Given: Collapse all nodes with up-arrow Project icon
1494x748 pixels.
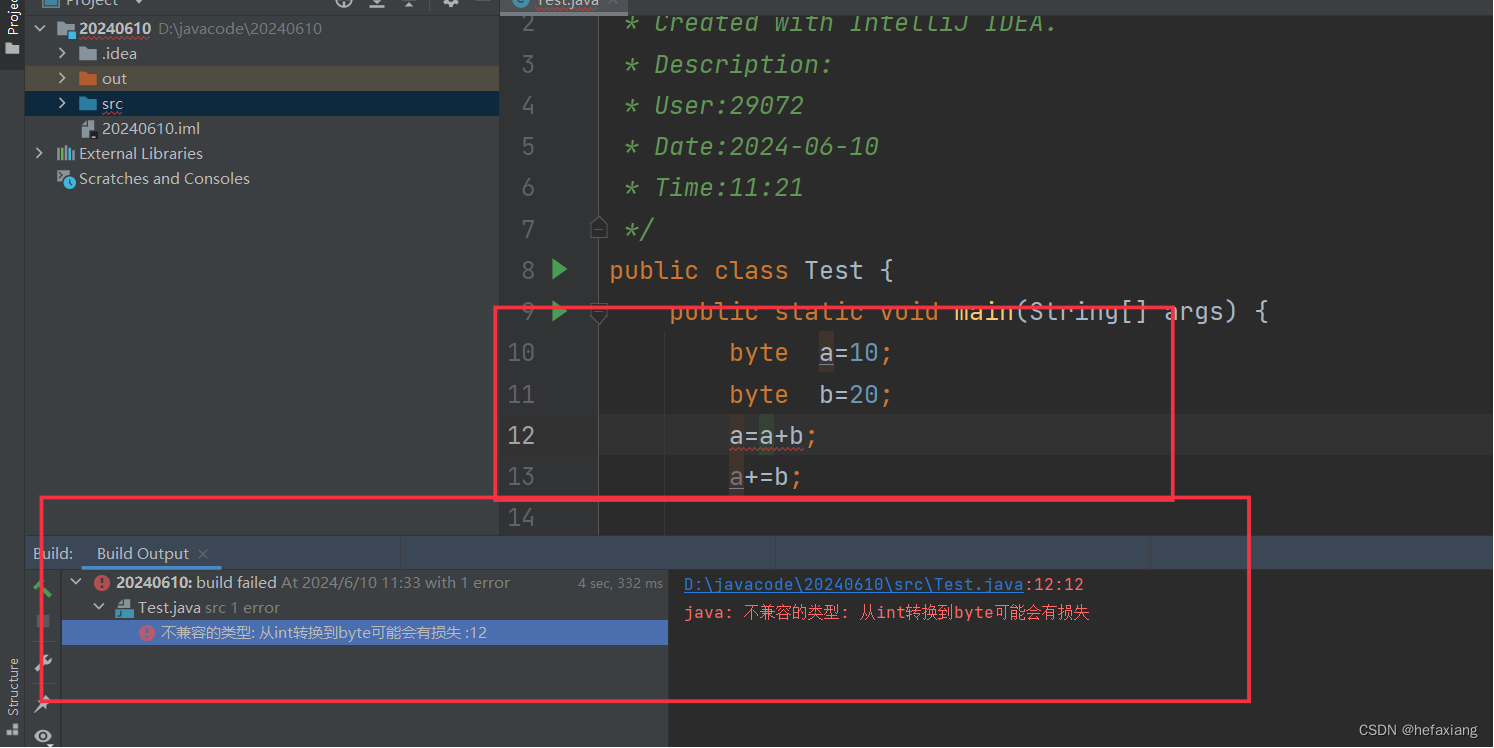Looking at the screenshot, I should pyautogui.click(x=409, y=5).
